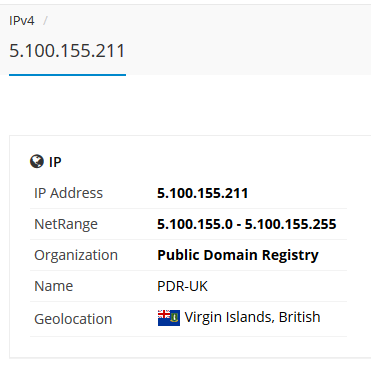Click the Geolocation row label

point(73,319)
